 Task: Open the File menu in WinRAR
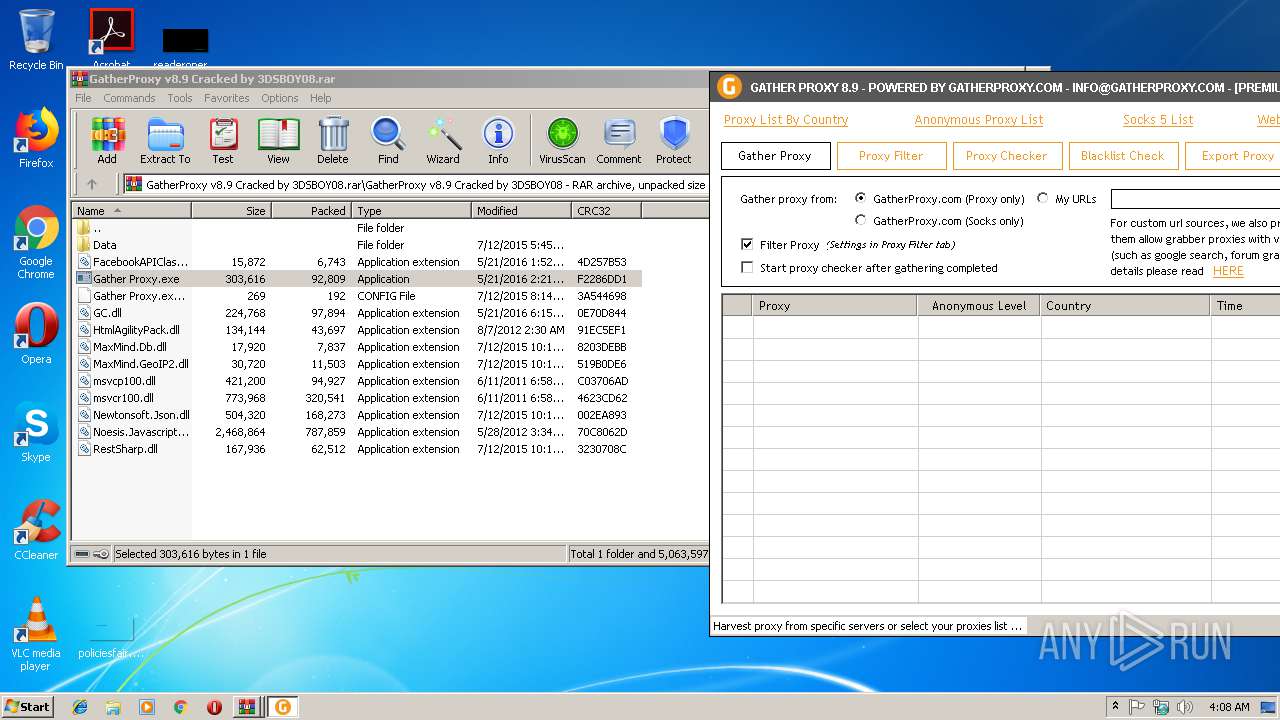pos(83,98)
